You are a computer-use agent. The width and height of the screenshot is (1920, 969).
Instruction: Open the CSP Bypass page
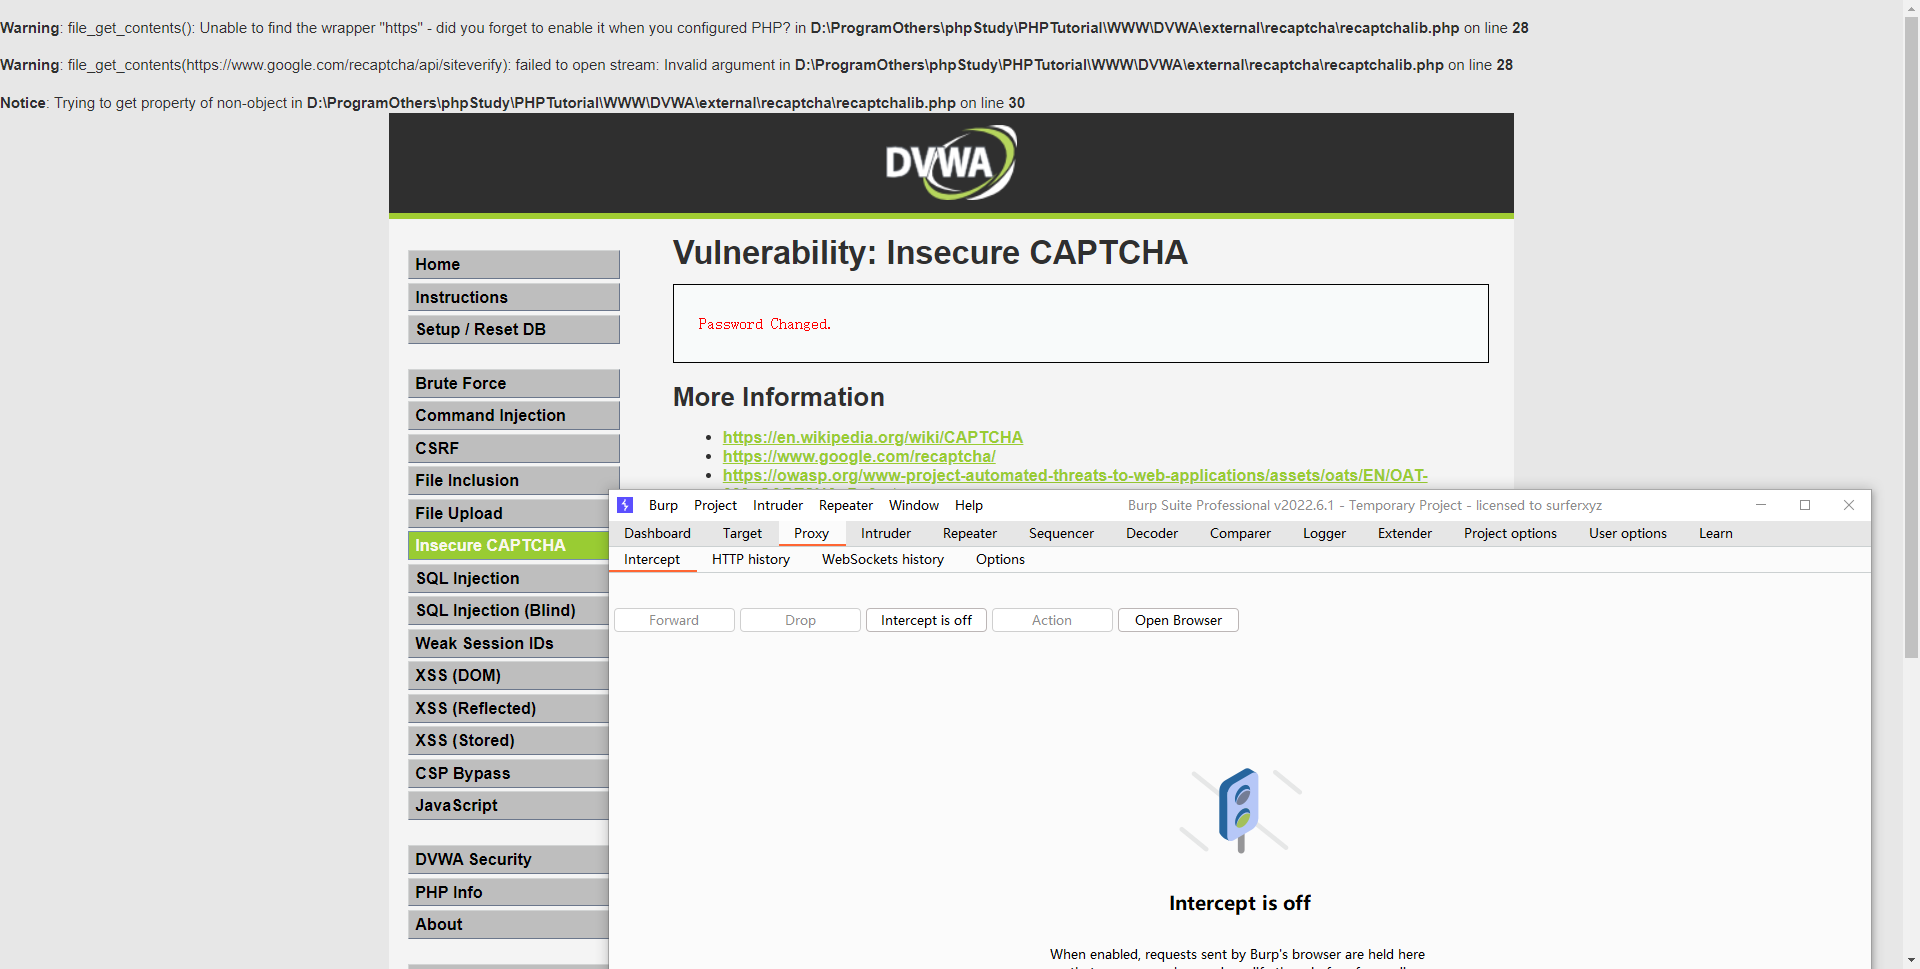click(508, 773)
